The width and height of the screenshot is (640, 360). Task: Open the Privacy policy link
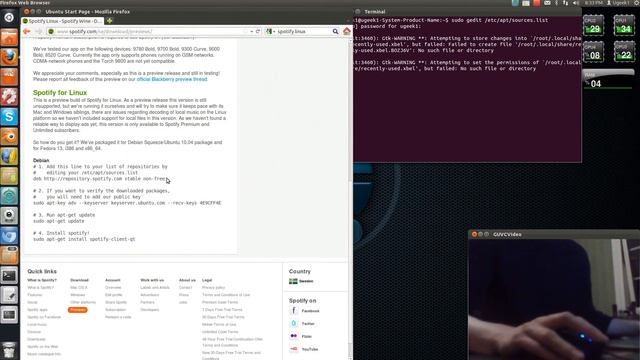[213, 287]
